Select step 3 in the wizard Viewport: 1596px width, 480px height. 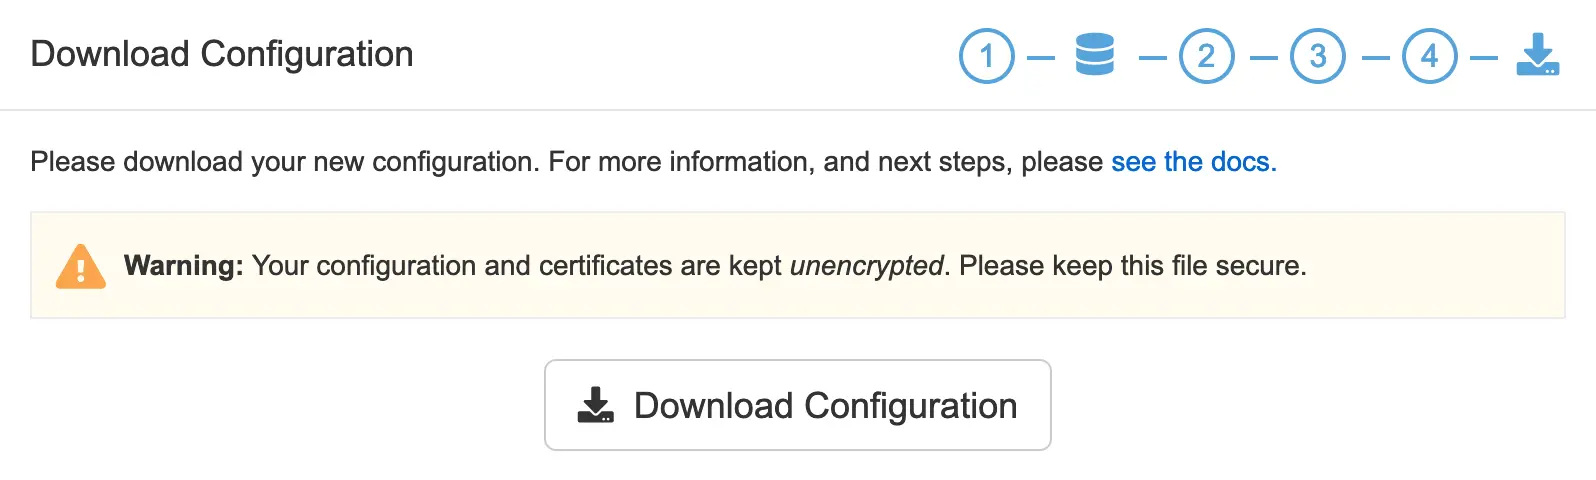pyautogui.click(x=1318, y=56)
